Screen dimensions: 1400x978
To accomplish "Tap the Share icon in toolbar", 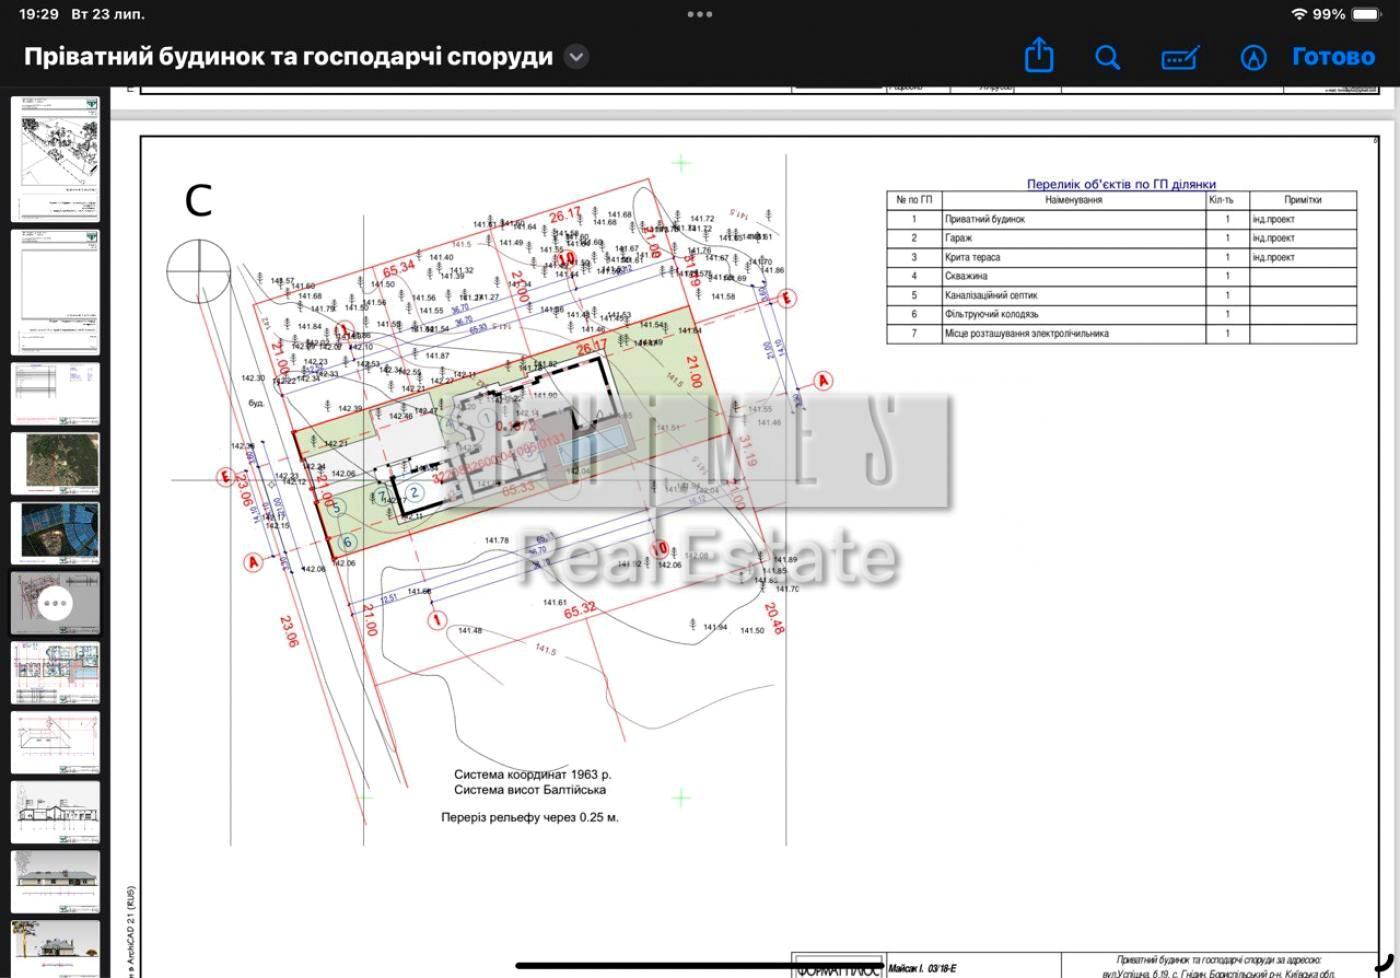I will (1039, 56).
